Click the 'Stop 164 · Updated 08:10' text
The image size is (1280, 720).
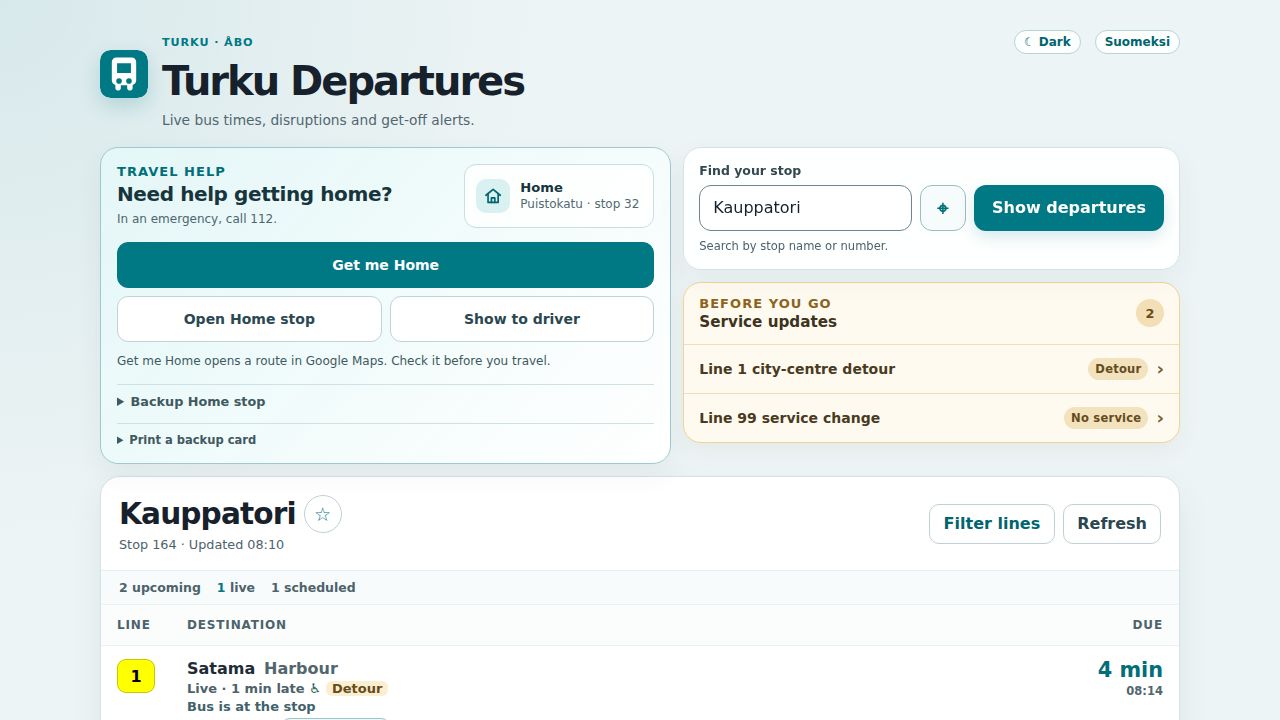click(x=201, y=545)
